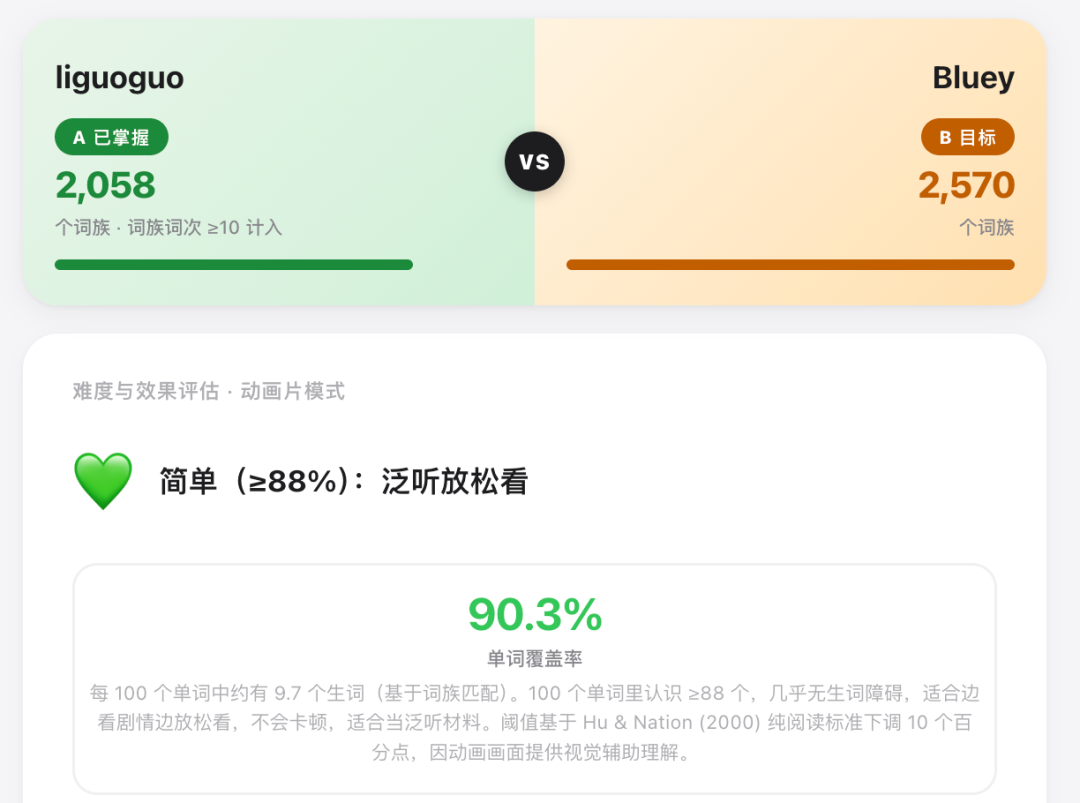
Task: Click the Hu & Nation explanation paragraph
Action: pos(535,722)
